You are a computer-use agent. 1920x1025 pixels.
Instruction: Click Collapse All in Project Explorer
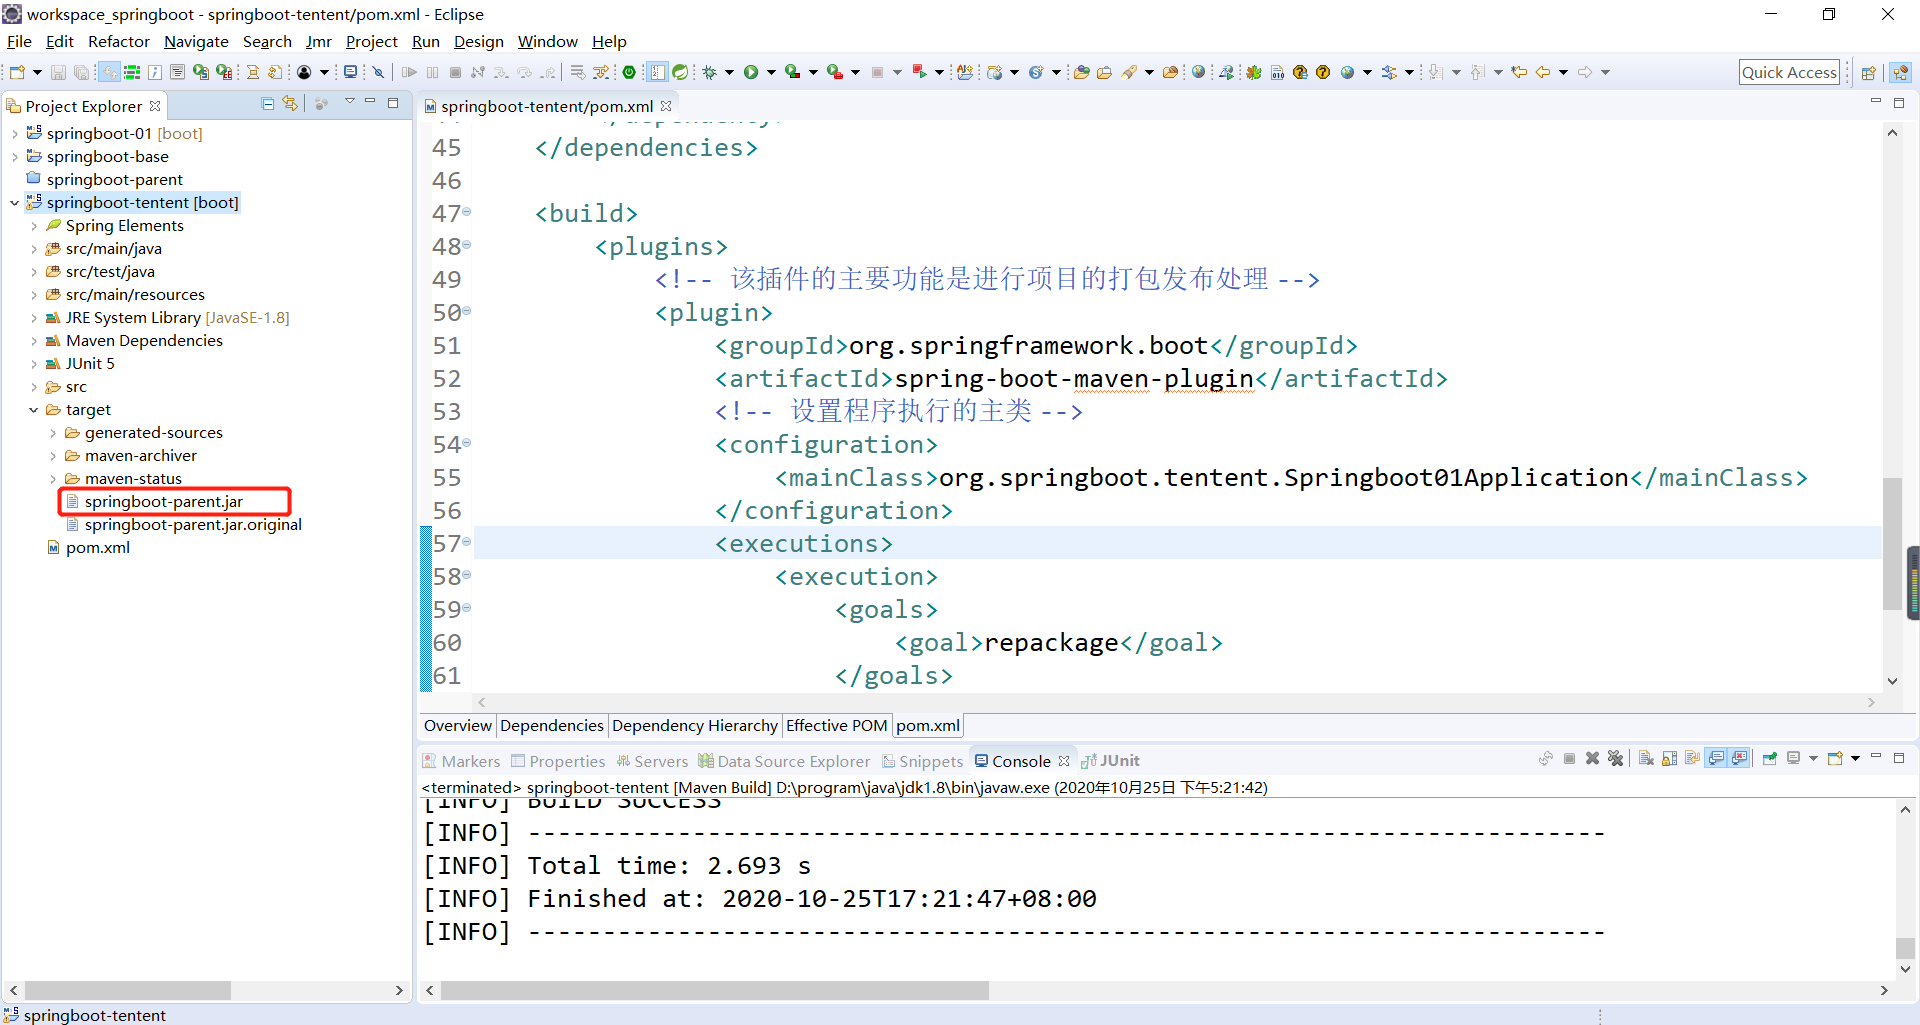pos(267,103)
